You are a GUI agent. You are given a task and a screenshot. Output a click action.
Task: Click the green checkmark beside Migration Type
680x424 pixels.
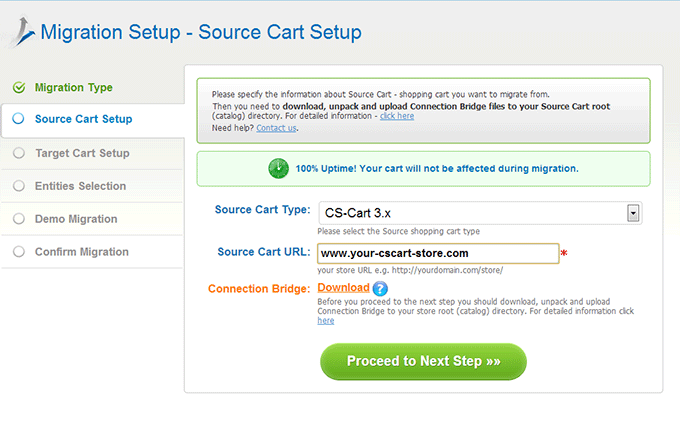coord(19,88)
